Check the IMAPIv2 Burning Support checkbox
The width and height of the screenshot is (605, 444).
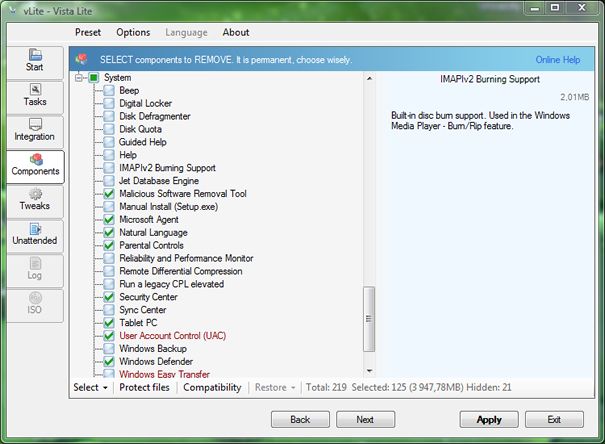109,168
